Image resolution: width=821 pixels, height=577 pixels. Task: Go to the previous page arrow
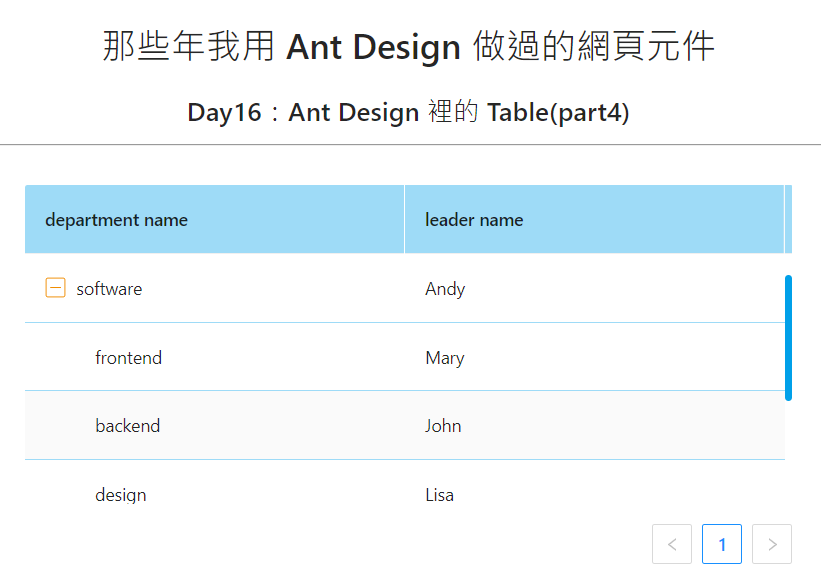click(672, 544)
